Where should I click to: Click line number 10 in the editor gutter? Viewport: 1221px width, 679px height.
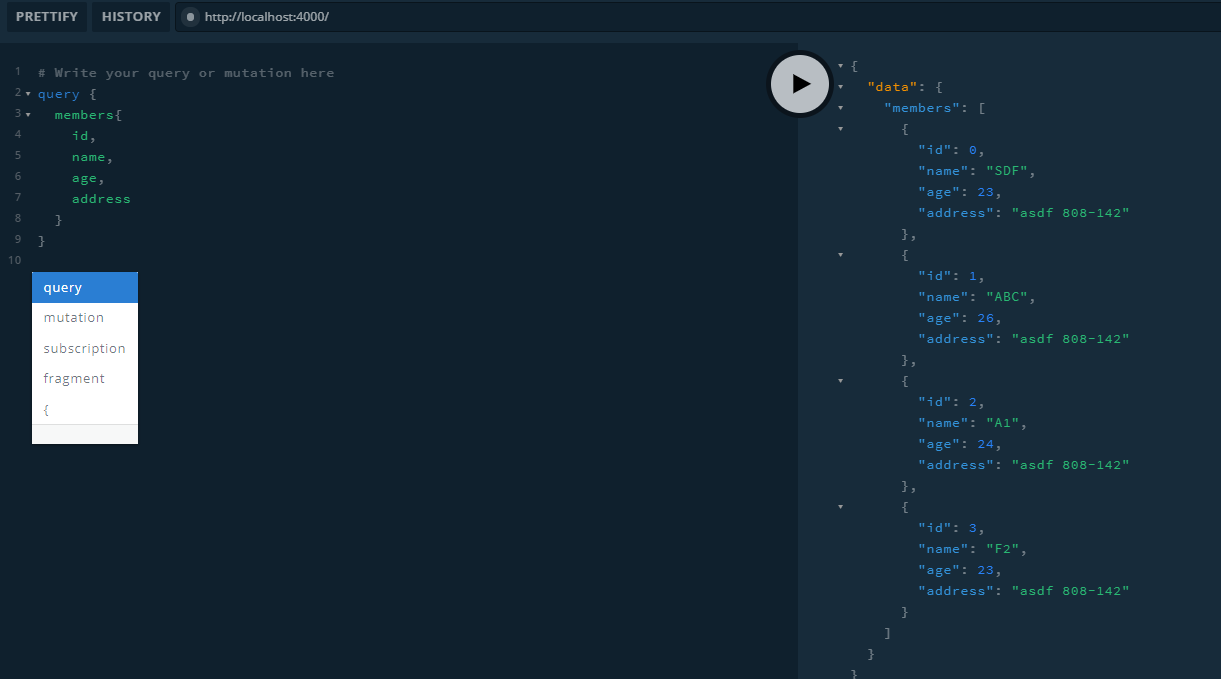click(x=14, y=260)
